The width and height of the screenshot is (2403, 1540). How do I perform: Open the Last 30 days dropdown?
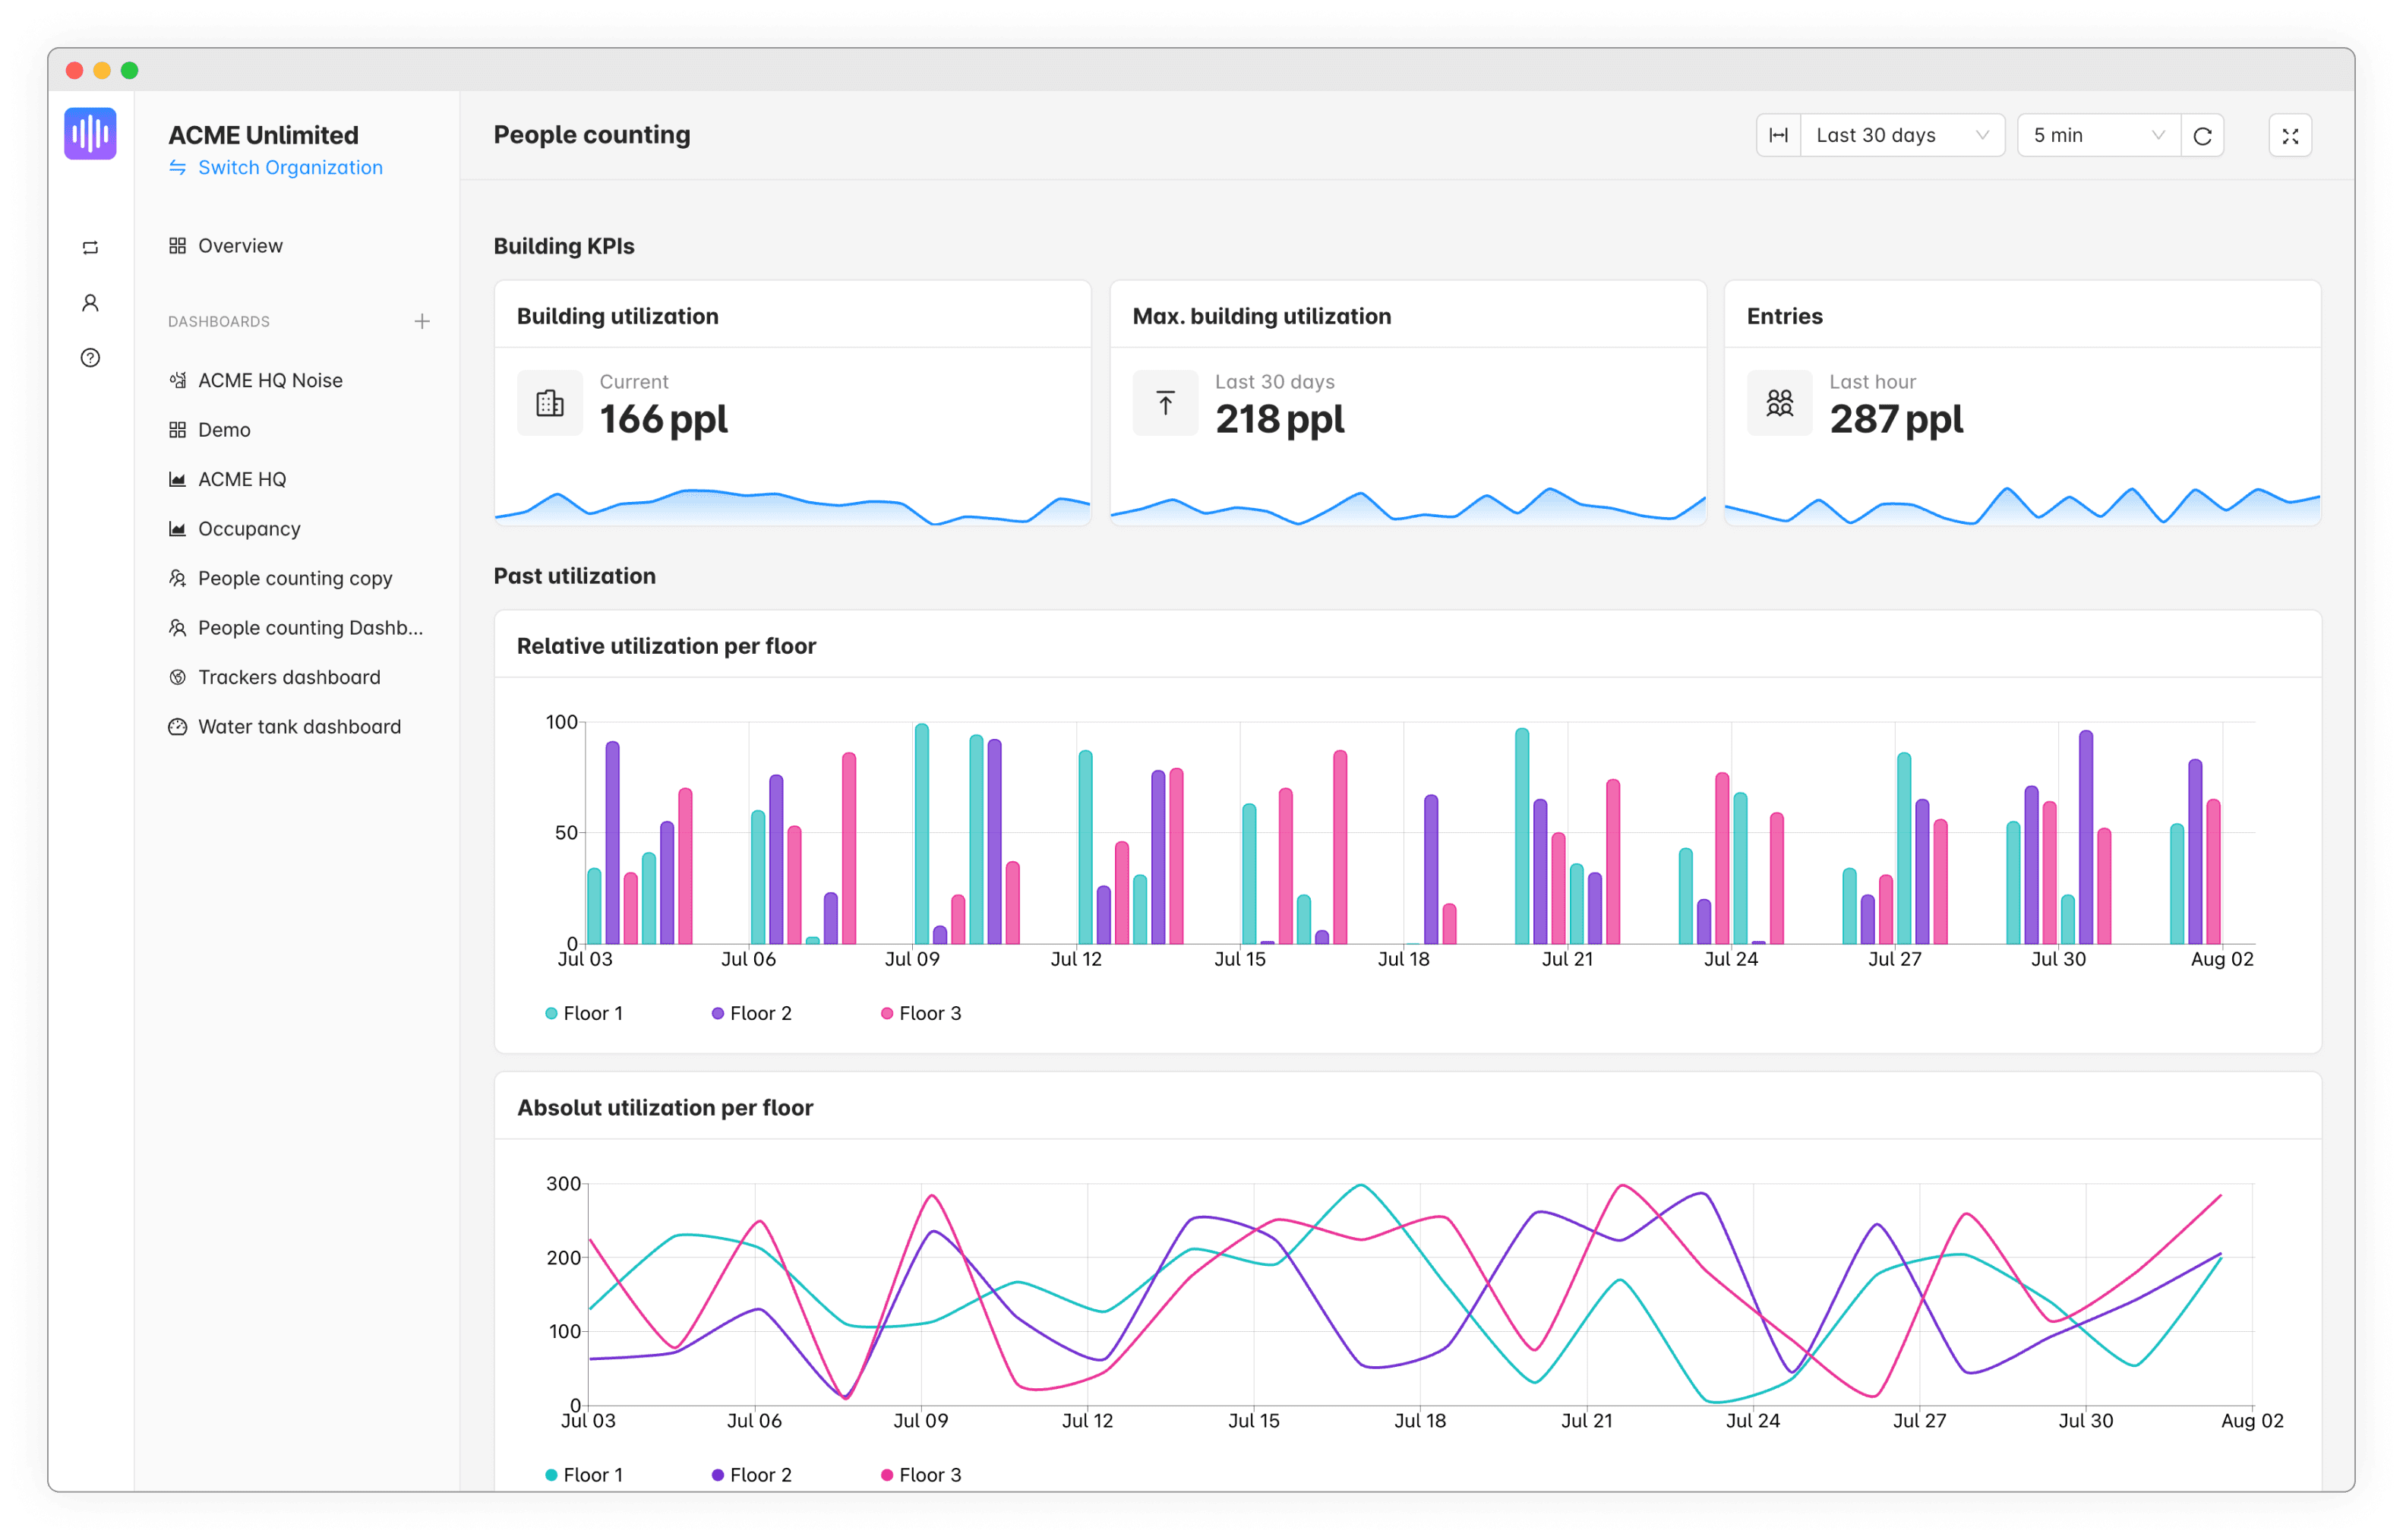(x=1901, y=136)
